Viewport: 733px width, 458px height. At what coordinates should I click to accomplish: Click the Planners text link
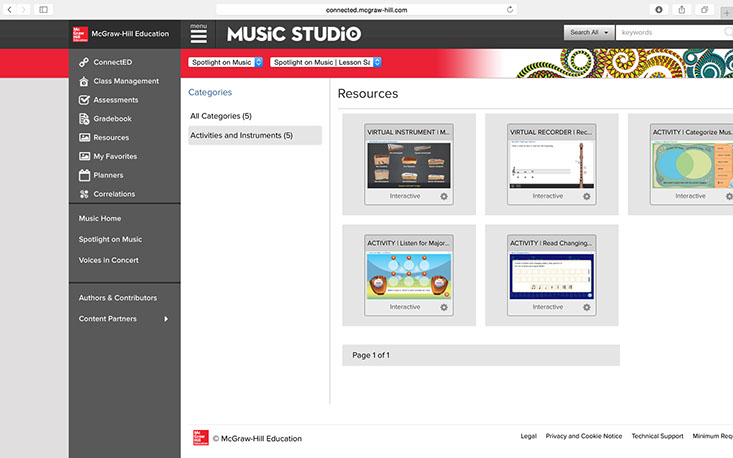click(x=108, y=175)
